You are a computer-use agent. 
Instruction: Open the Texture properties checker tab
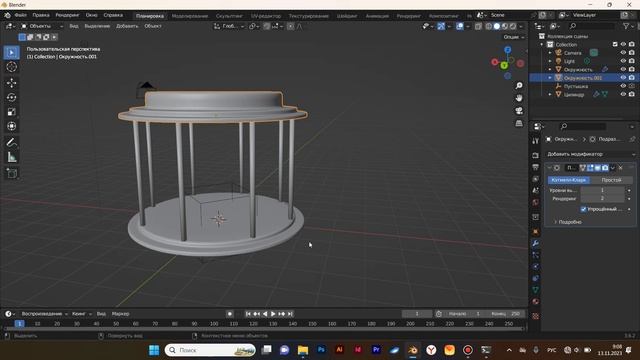pyautogui.click(x=536, y=316)
